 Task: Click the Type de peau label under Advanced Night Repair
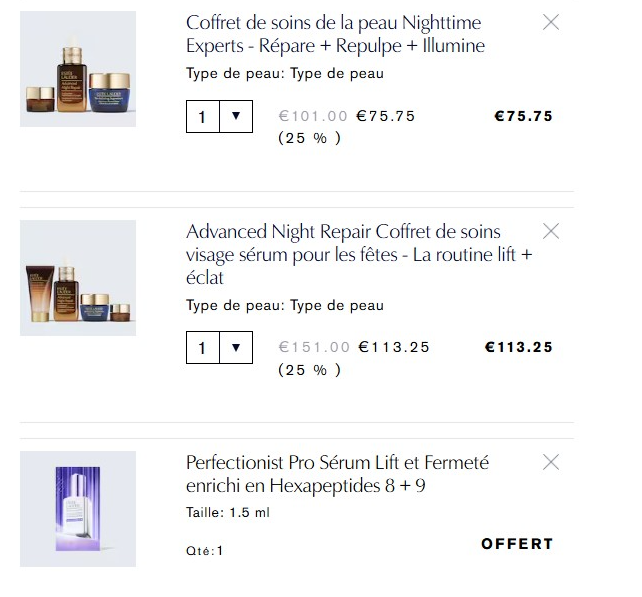284,305
